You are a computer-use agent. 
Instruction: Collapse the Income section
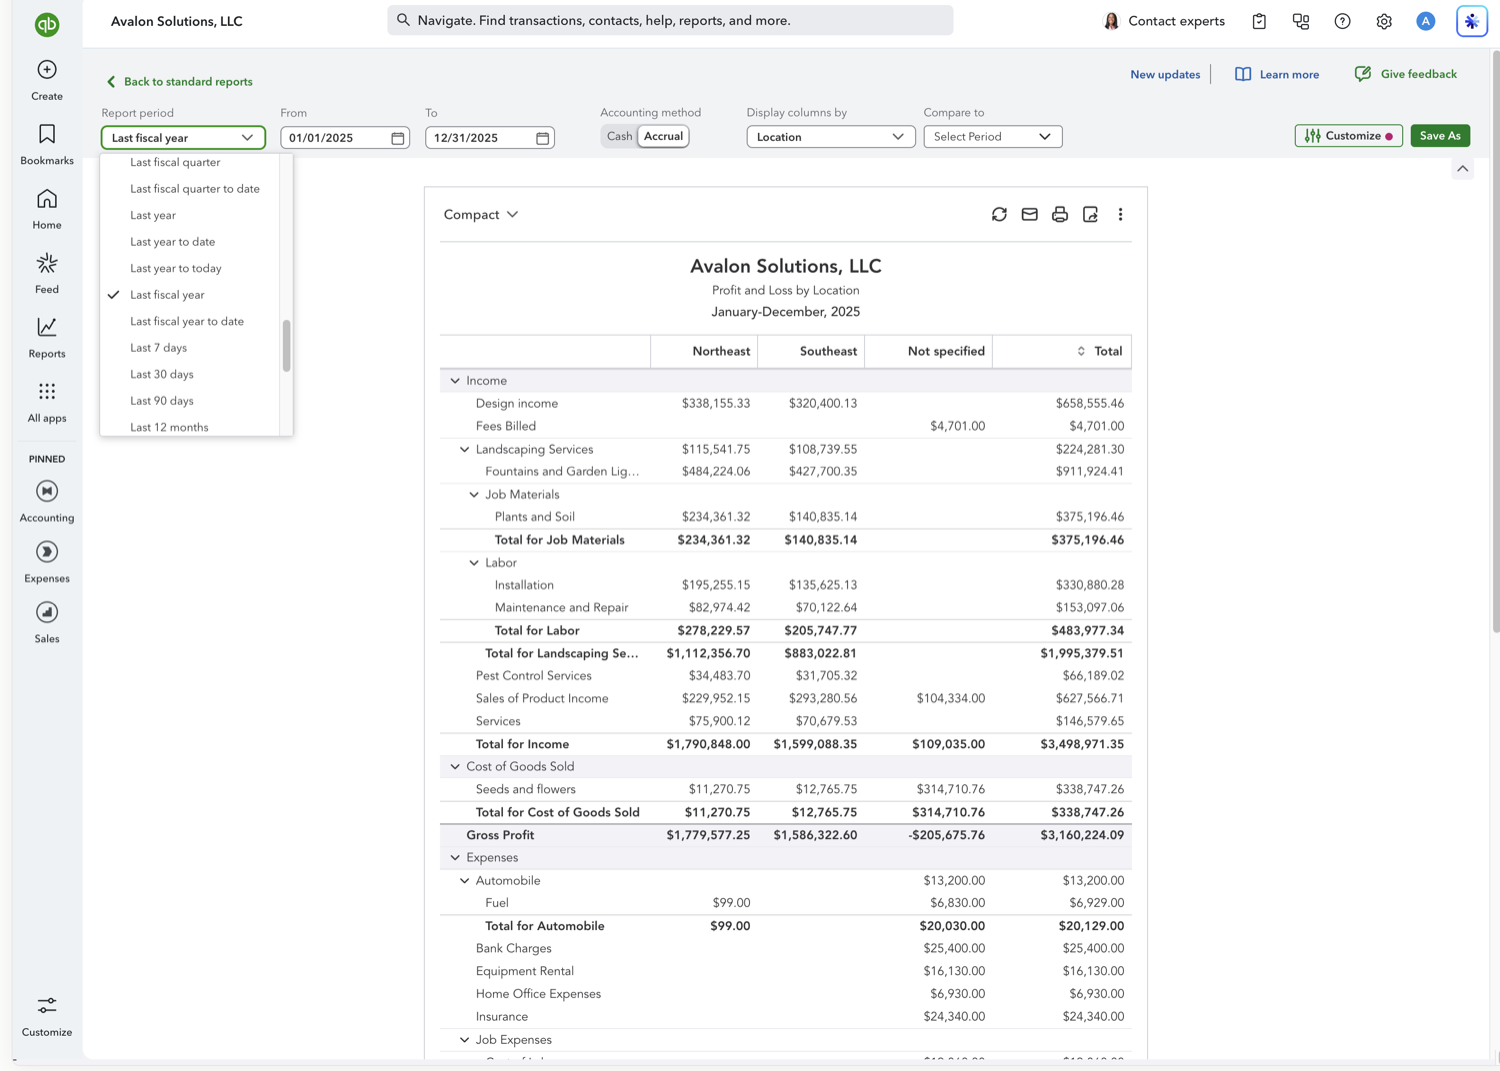point(455,381)
